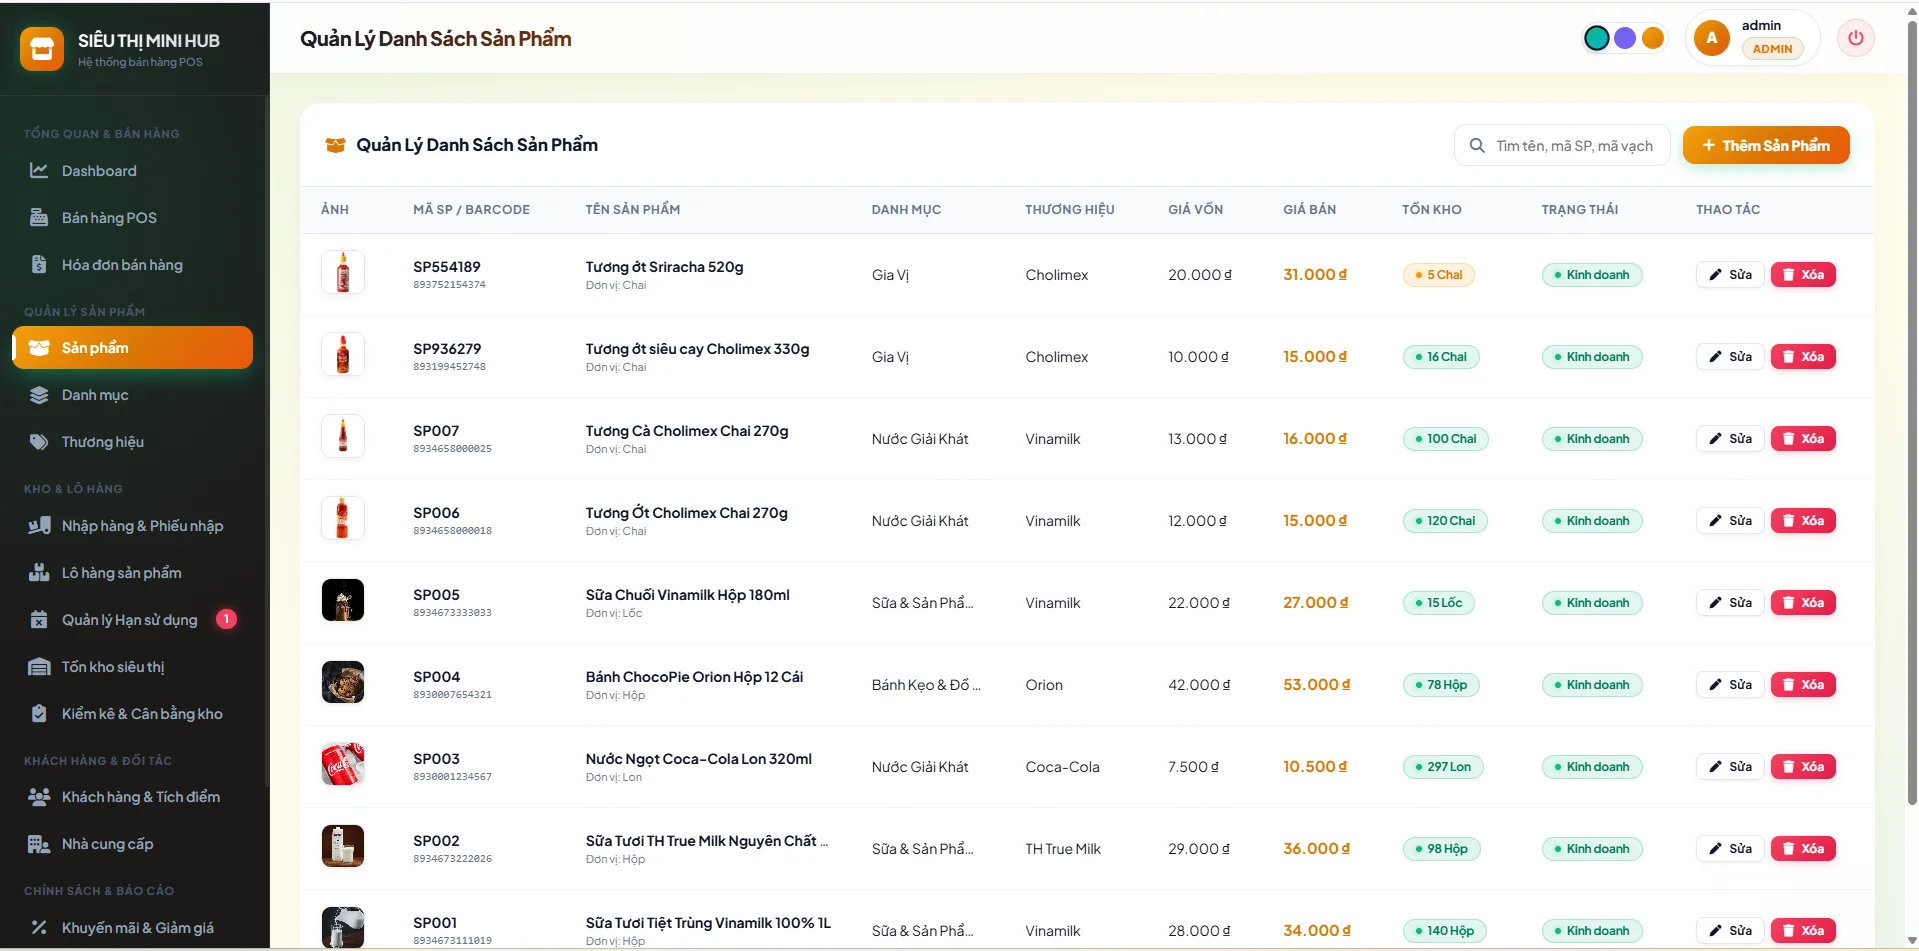The height and width of the screenshot is (951, 1919).
Task: Delete product SP554189 with Xóa
Action: pos(1803,275)
